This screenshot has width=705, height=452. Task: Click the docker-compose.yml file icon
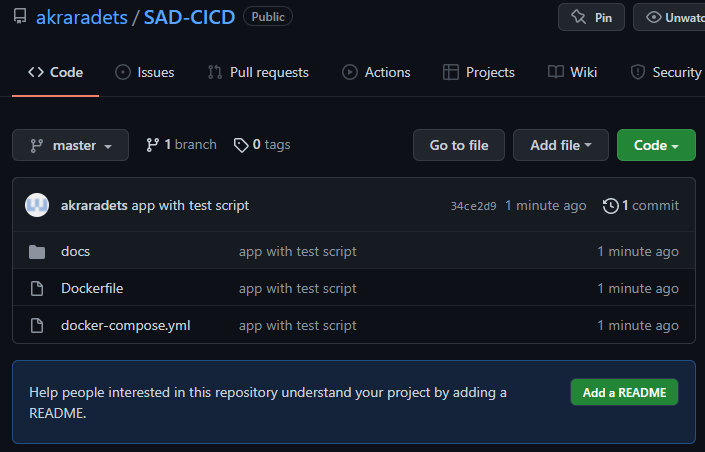coord(37,326)
